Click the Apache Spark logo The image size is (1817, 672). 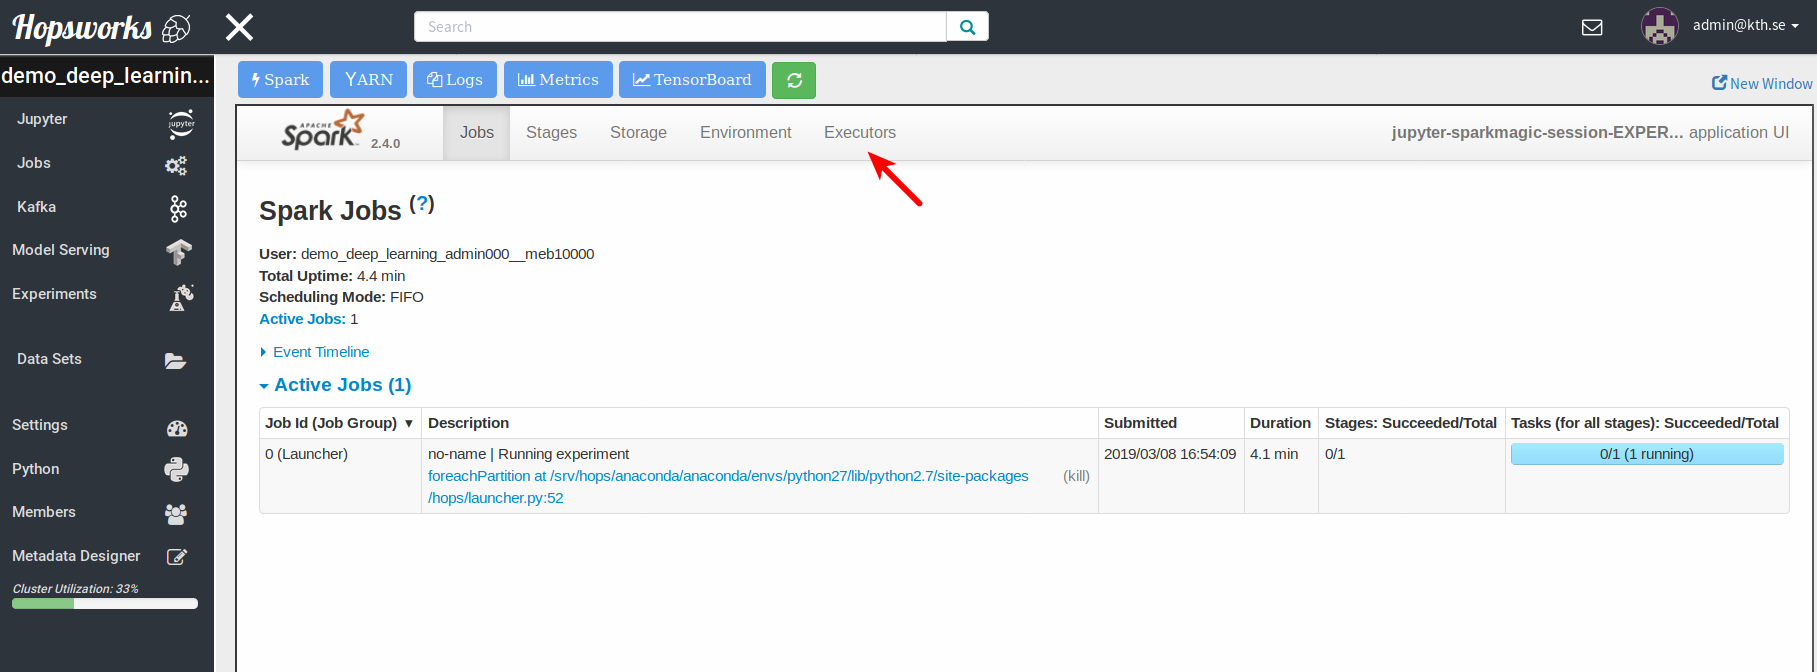pyautogui.click(x=324, y=131)
